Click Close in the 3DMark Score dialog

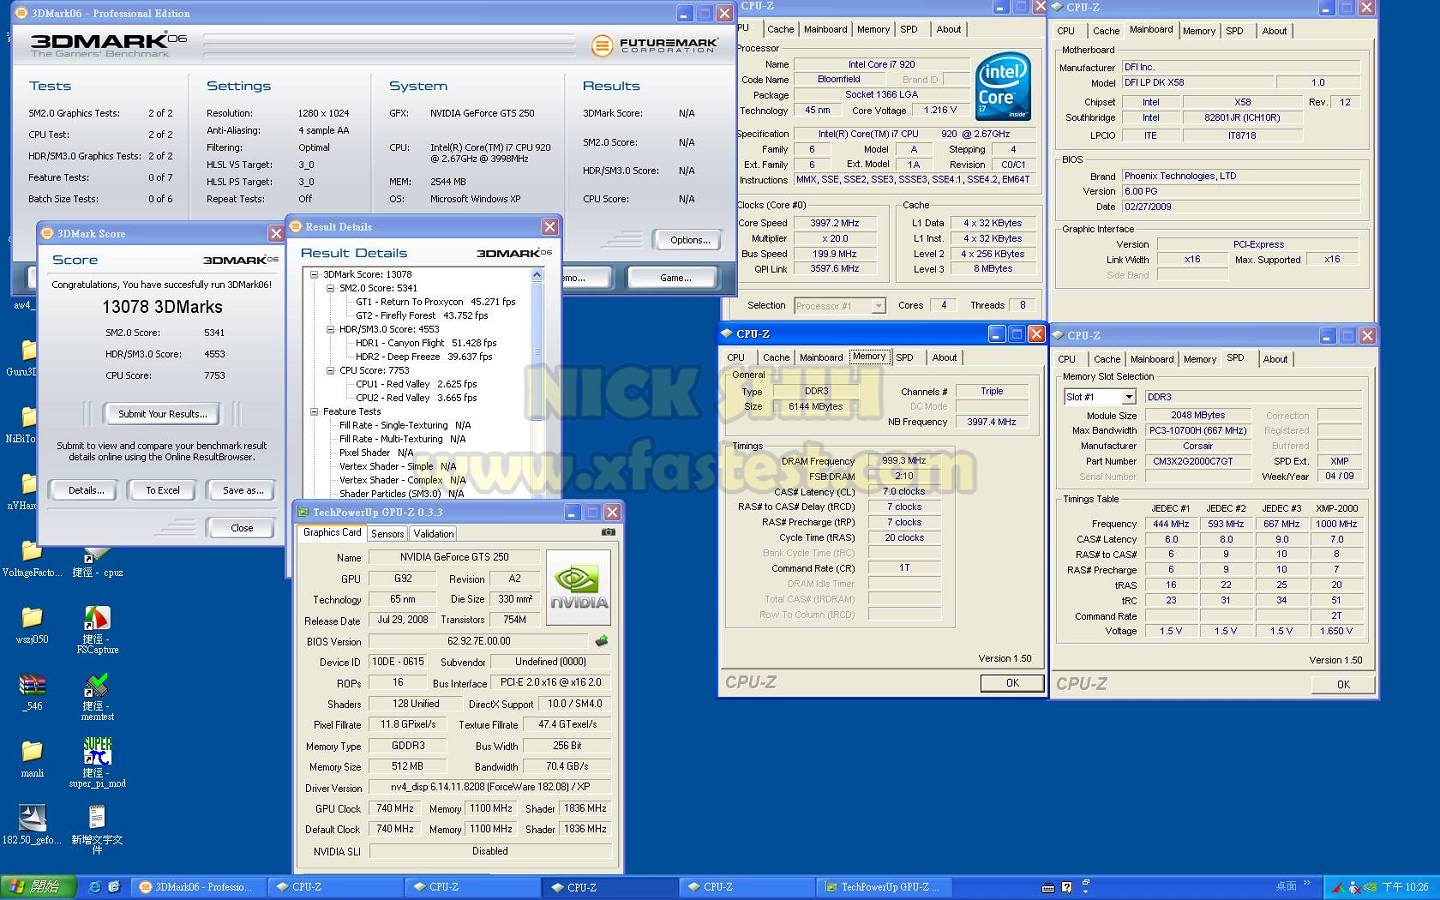242,527
